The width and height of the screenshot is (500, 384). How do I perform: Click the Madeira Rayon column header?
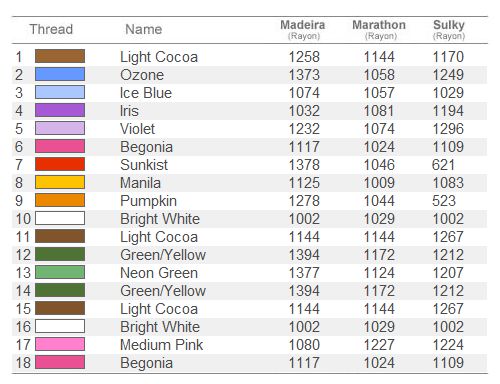tap(303, 30)
